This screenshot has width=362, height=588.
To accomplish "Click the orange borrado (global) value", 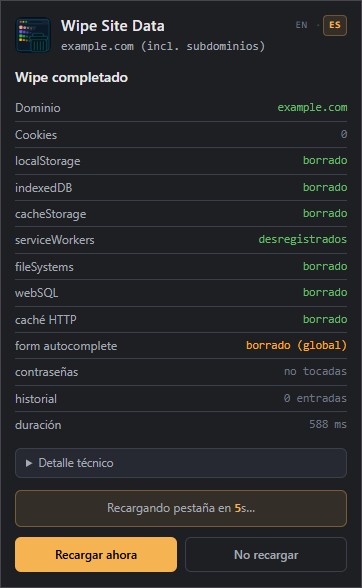I will pyautogui.click(x=296, y=345).
